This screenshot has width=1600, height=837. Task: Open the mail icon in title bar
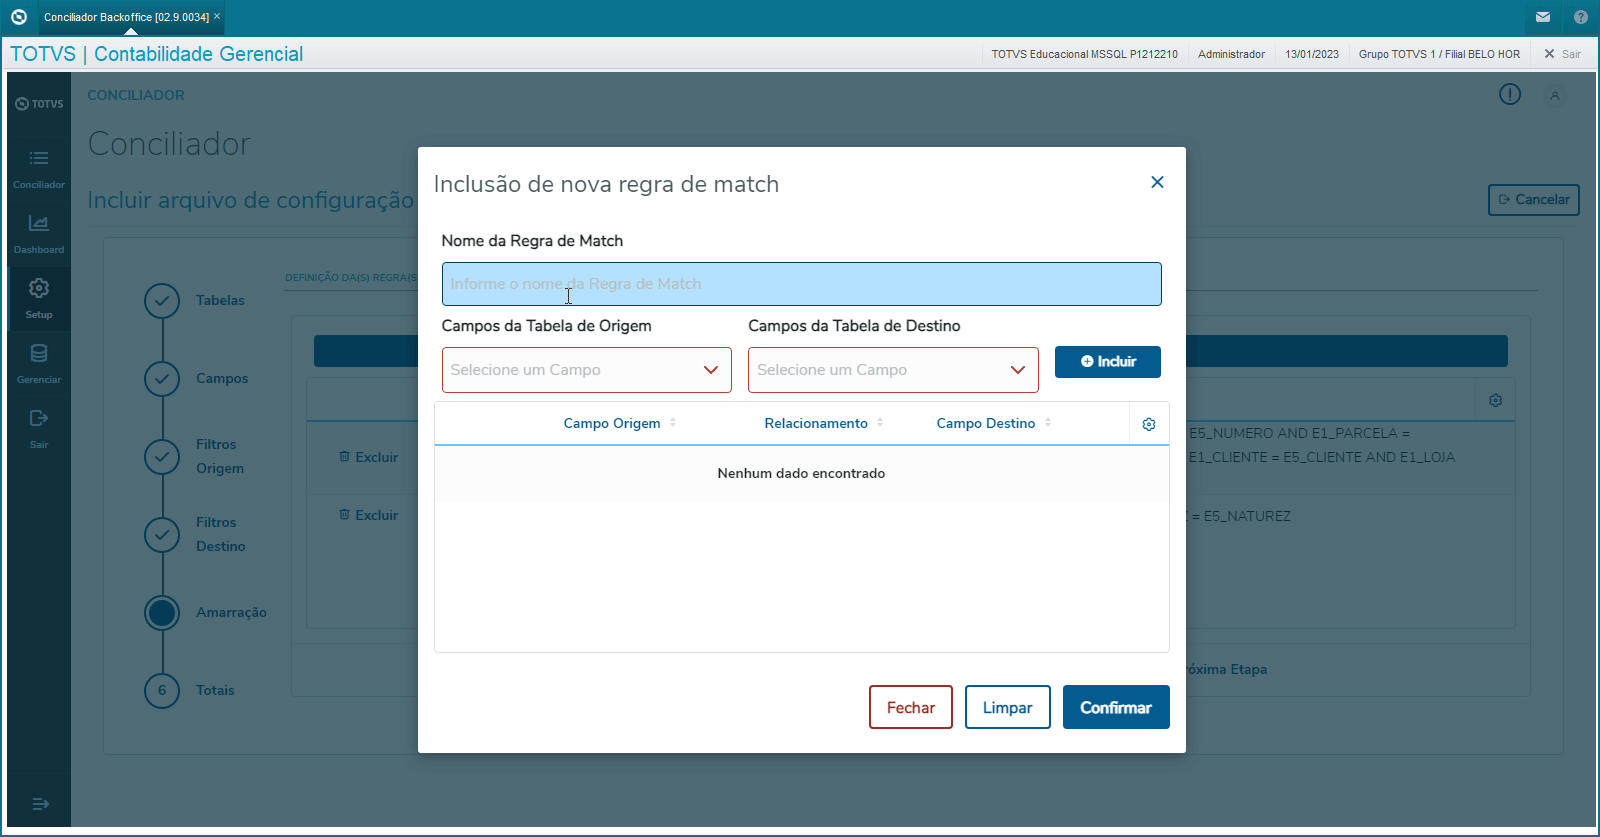[1543, 17]
